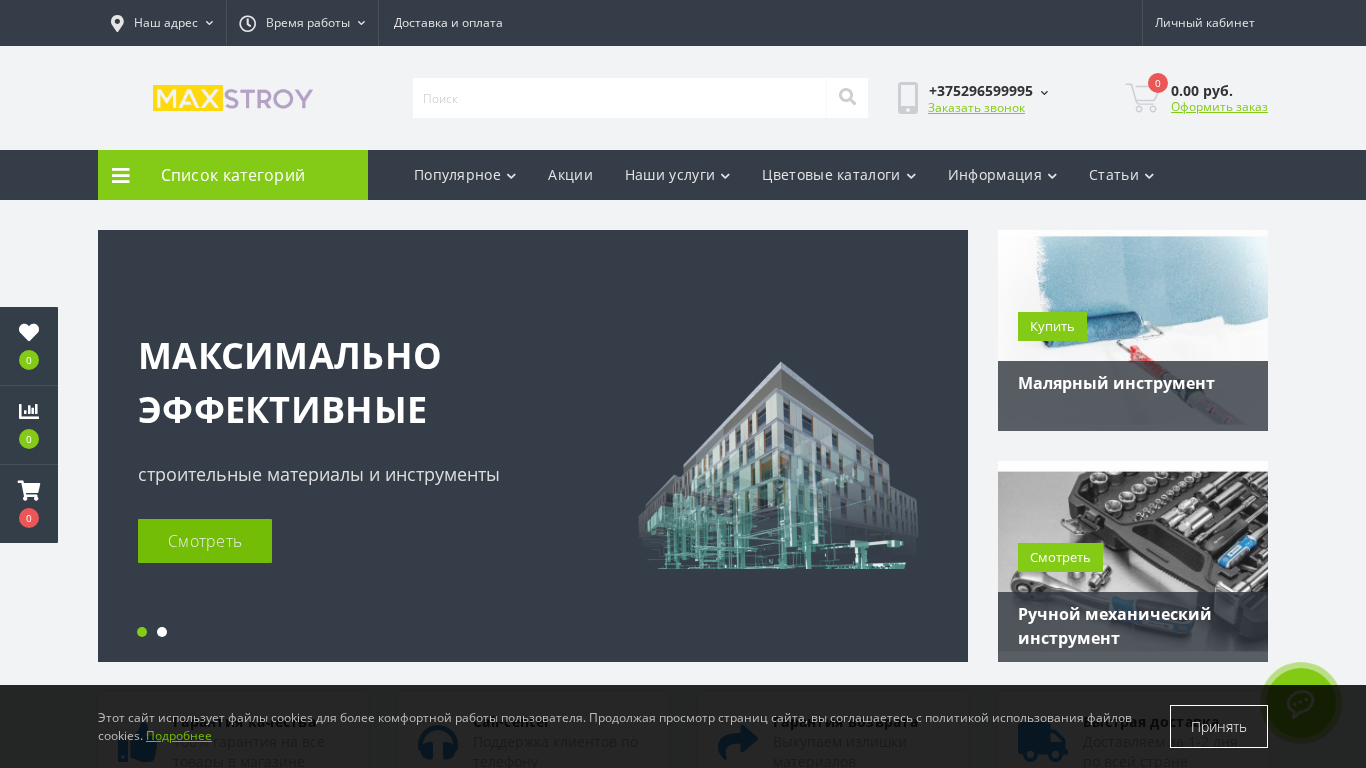Click the Заказать звонок link
The width and height of the screenshot is (1366, 768).
(x=976, y=108)
